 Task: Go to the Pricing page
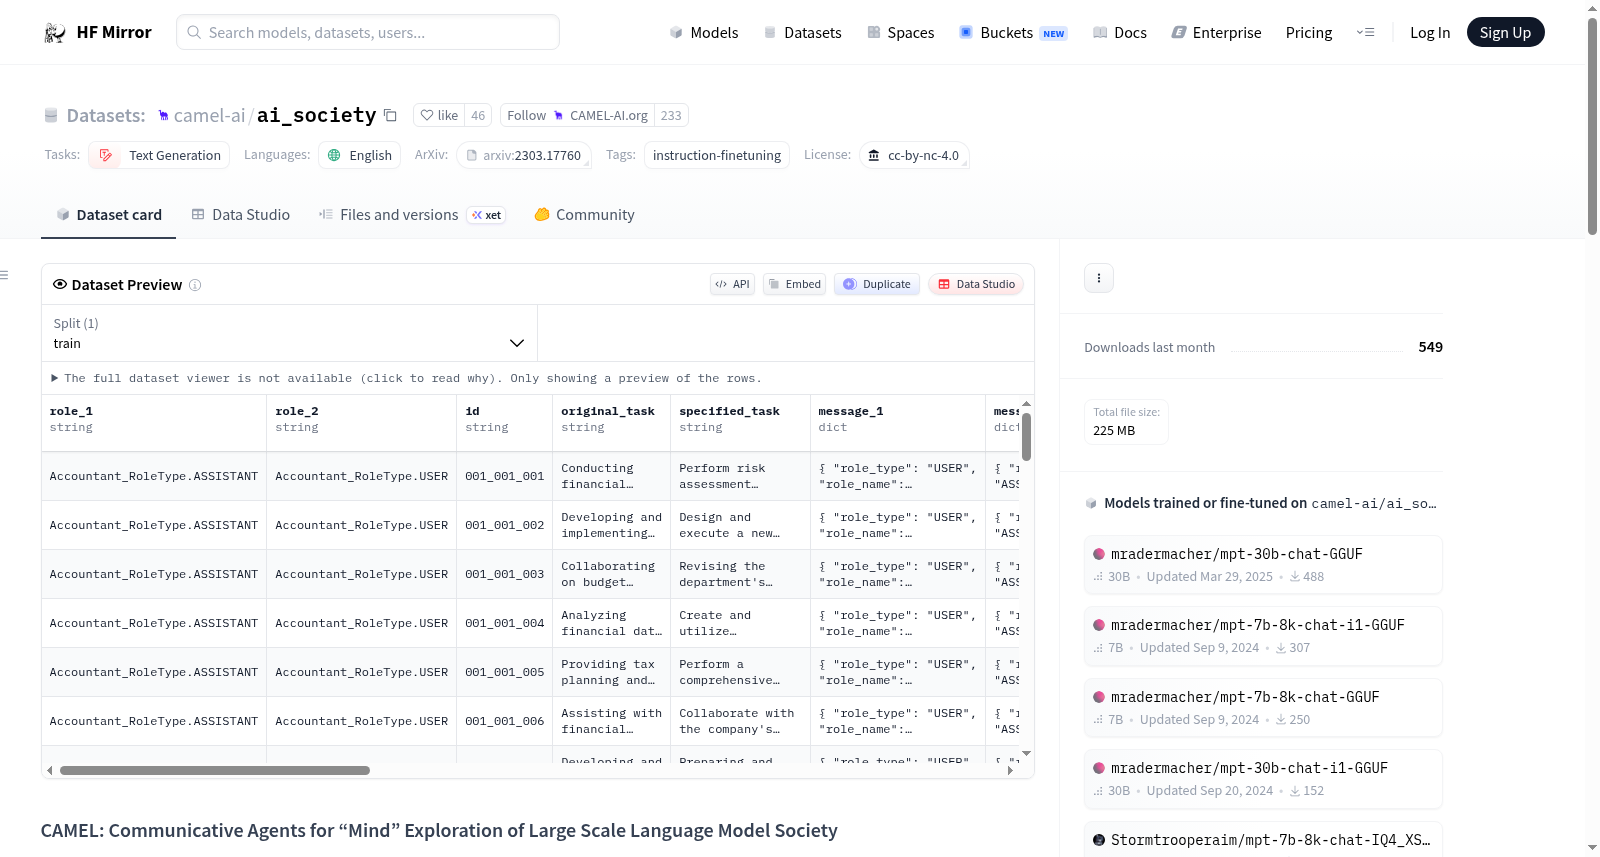[x=1309, y=32]
